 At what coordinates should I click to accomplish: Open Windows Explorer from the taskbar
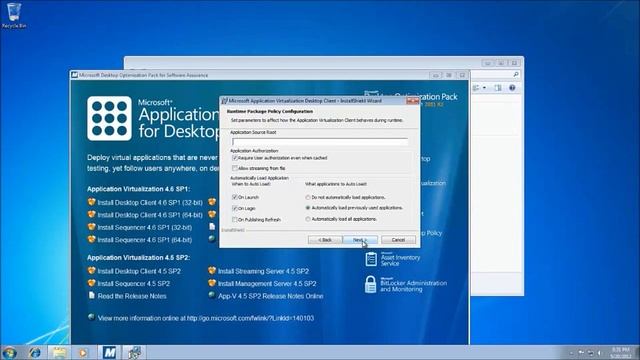pos(59,353)
